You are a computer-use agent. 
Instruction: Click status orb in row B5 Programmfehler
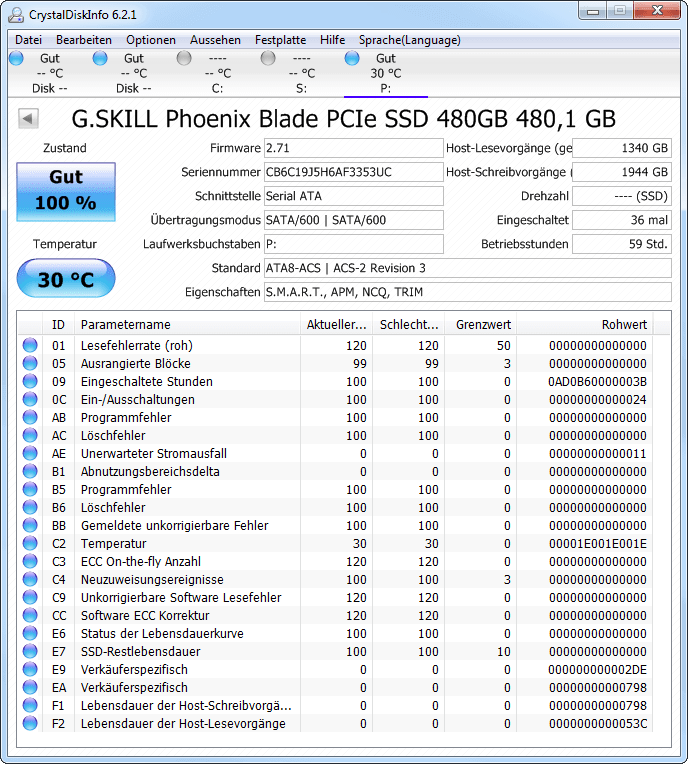coord(30,489)
